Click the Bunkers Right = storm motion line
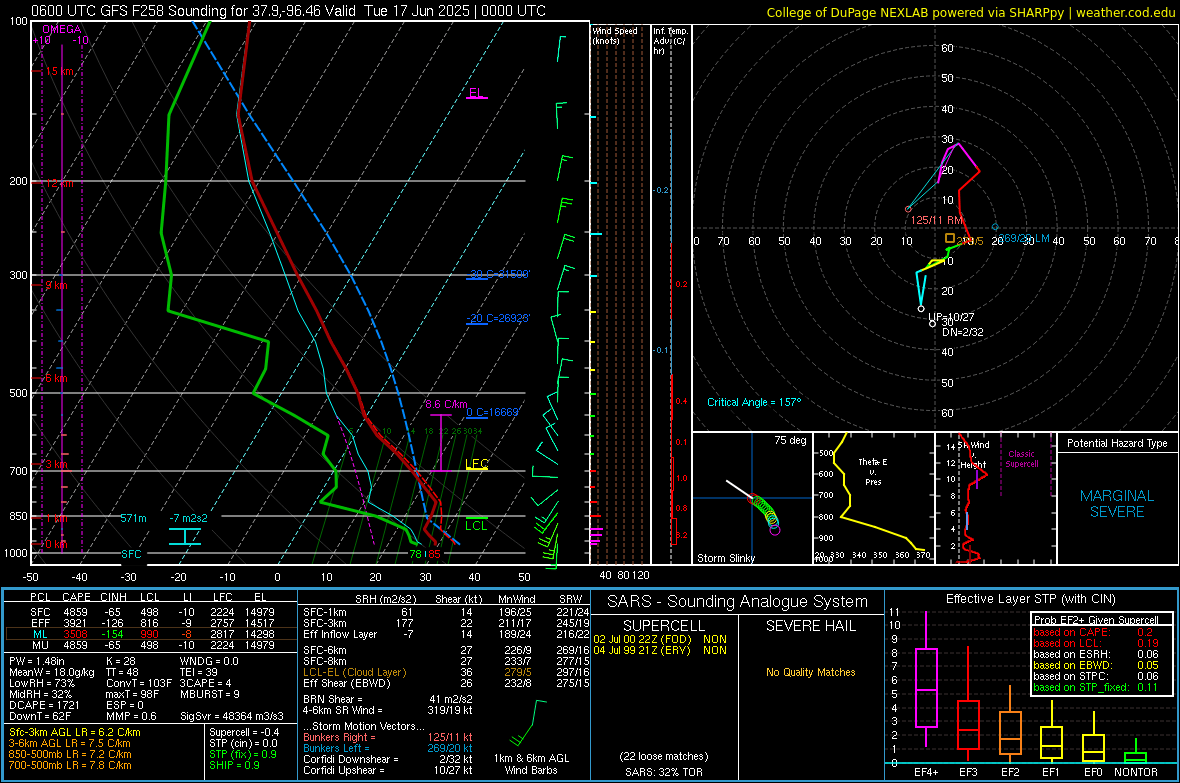 coord(388,737)
